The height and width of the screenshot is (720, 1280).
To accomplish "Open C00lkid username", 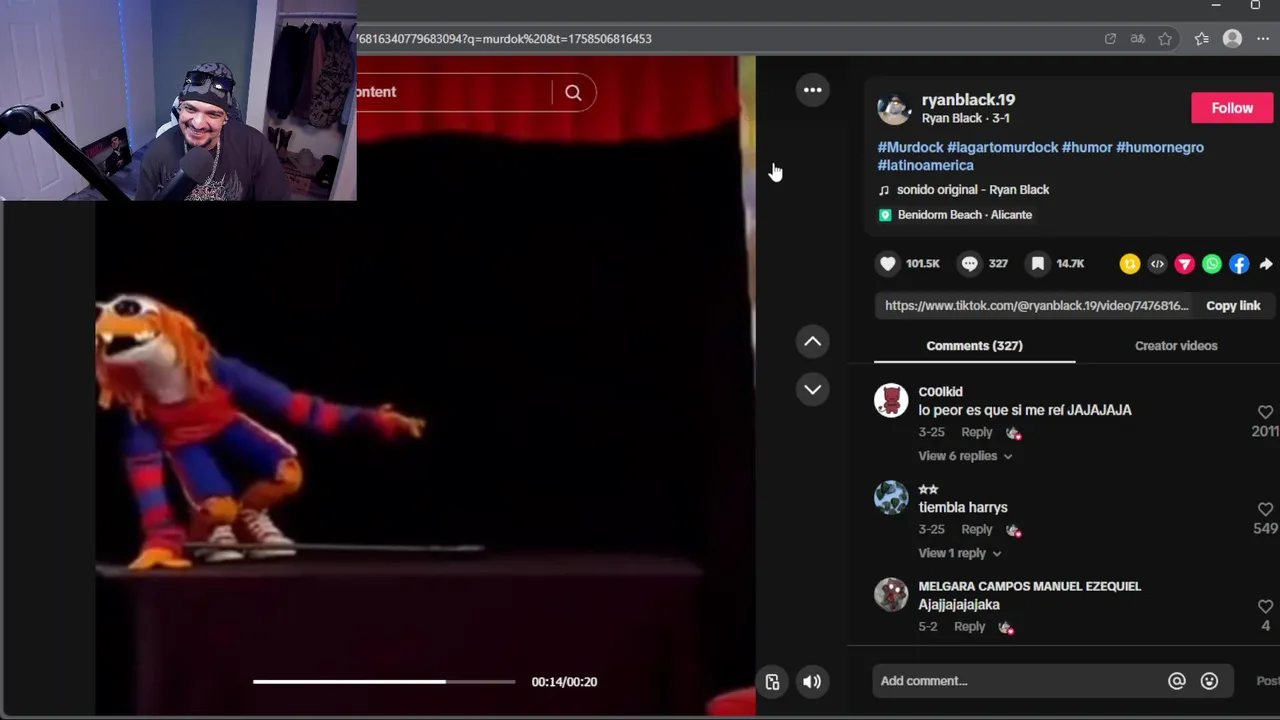I will coord(940,392).
